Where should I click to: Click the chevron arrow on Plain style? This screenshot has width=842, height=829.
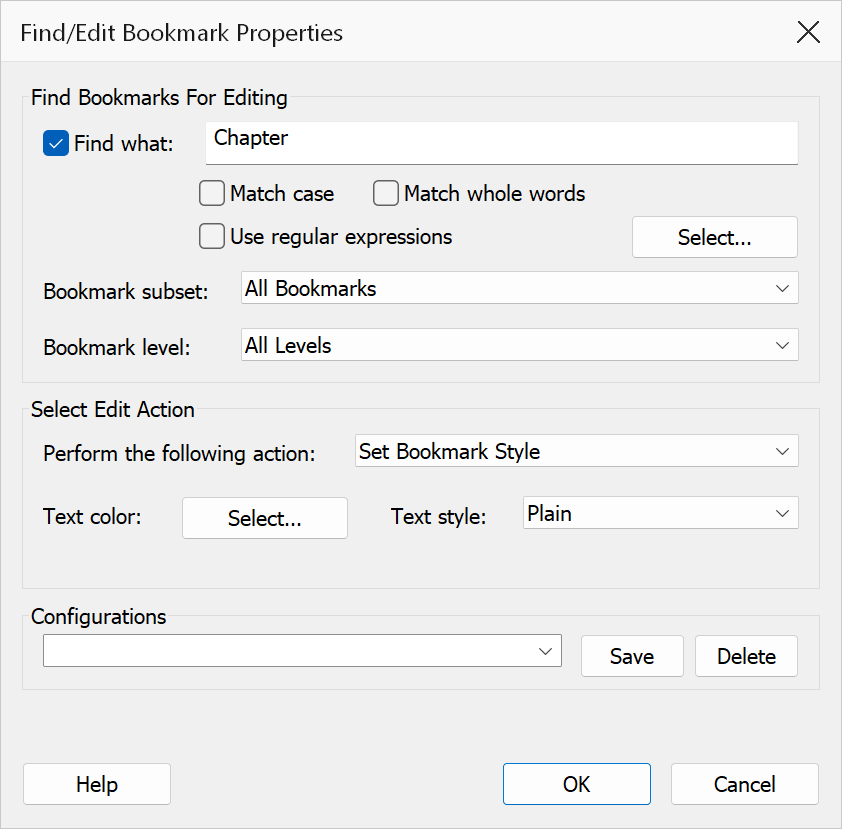click(782, 513)
